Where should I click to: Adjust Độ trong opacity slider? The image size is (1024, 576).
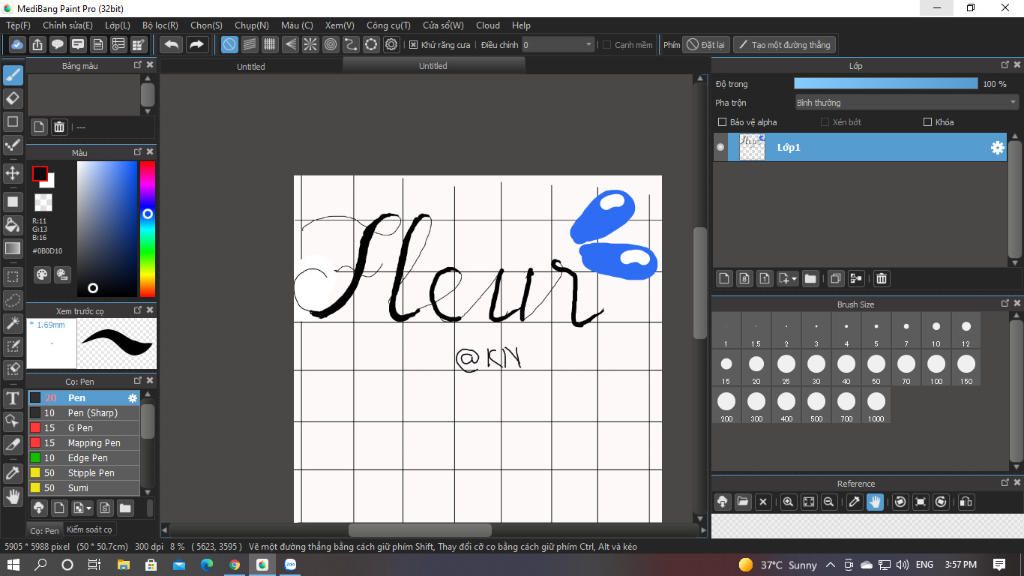(886, 84)
